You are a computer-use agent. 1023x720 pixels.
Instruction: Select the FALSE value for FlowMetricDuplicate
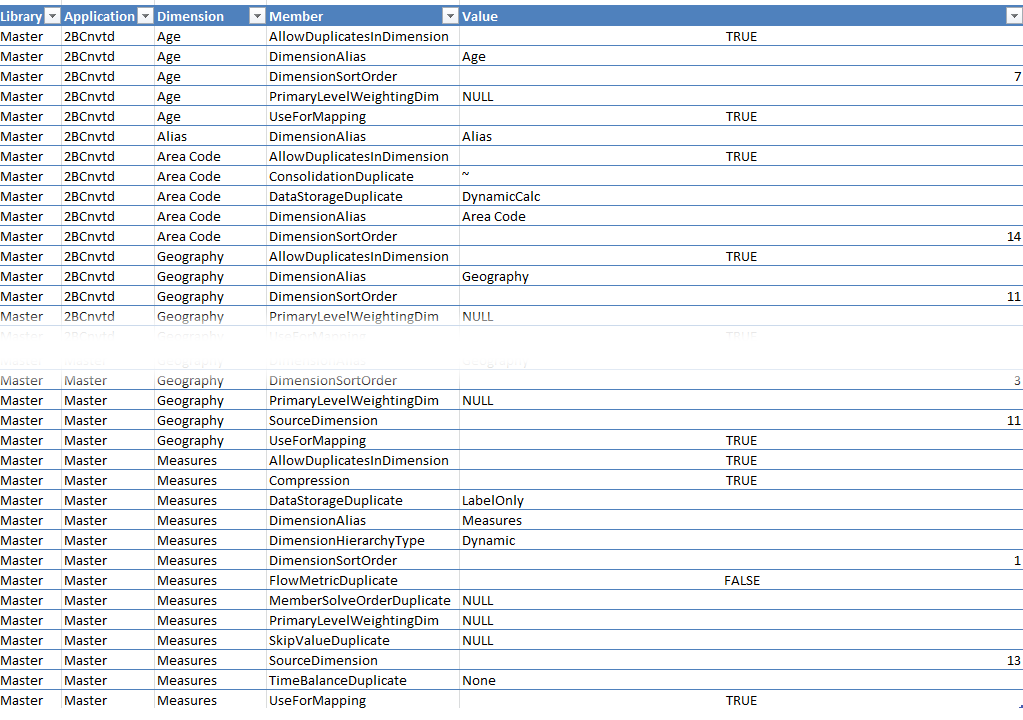point(741,580)
